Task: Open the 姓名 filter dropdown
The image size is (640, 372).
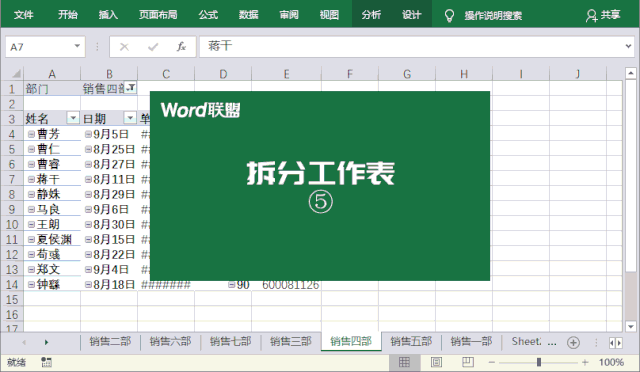Action: [73, 118]
